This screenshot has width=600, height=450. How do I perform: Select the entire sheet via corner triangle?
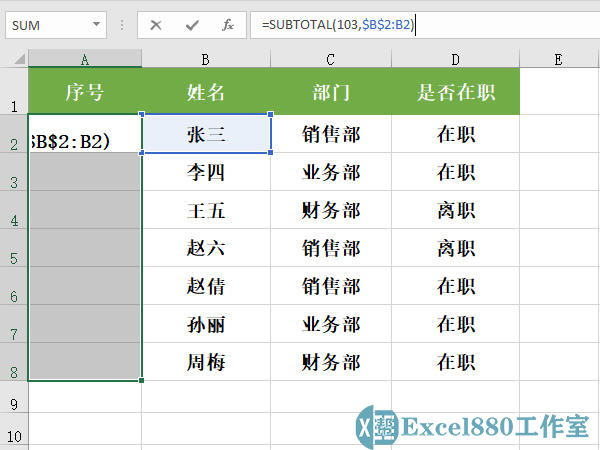[x=14, y=59]
